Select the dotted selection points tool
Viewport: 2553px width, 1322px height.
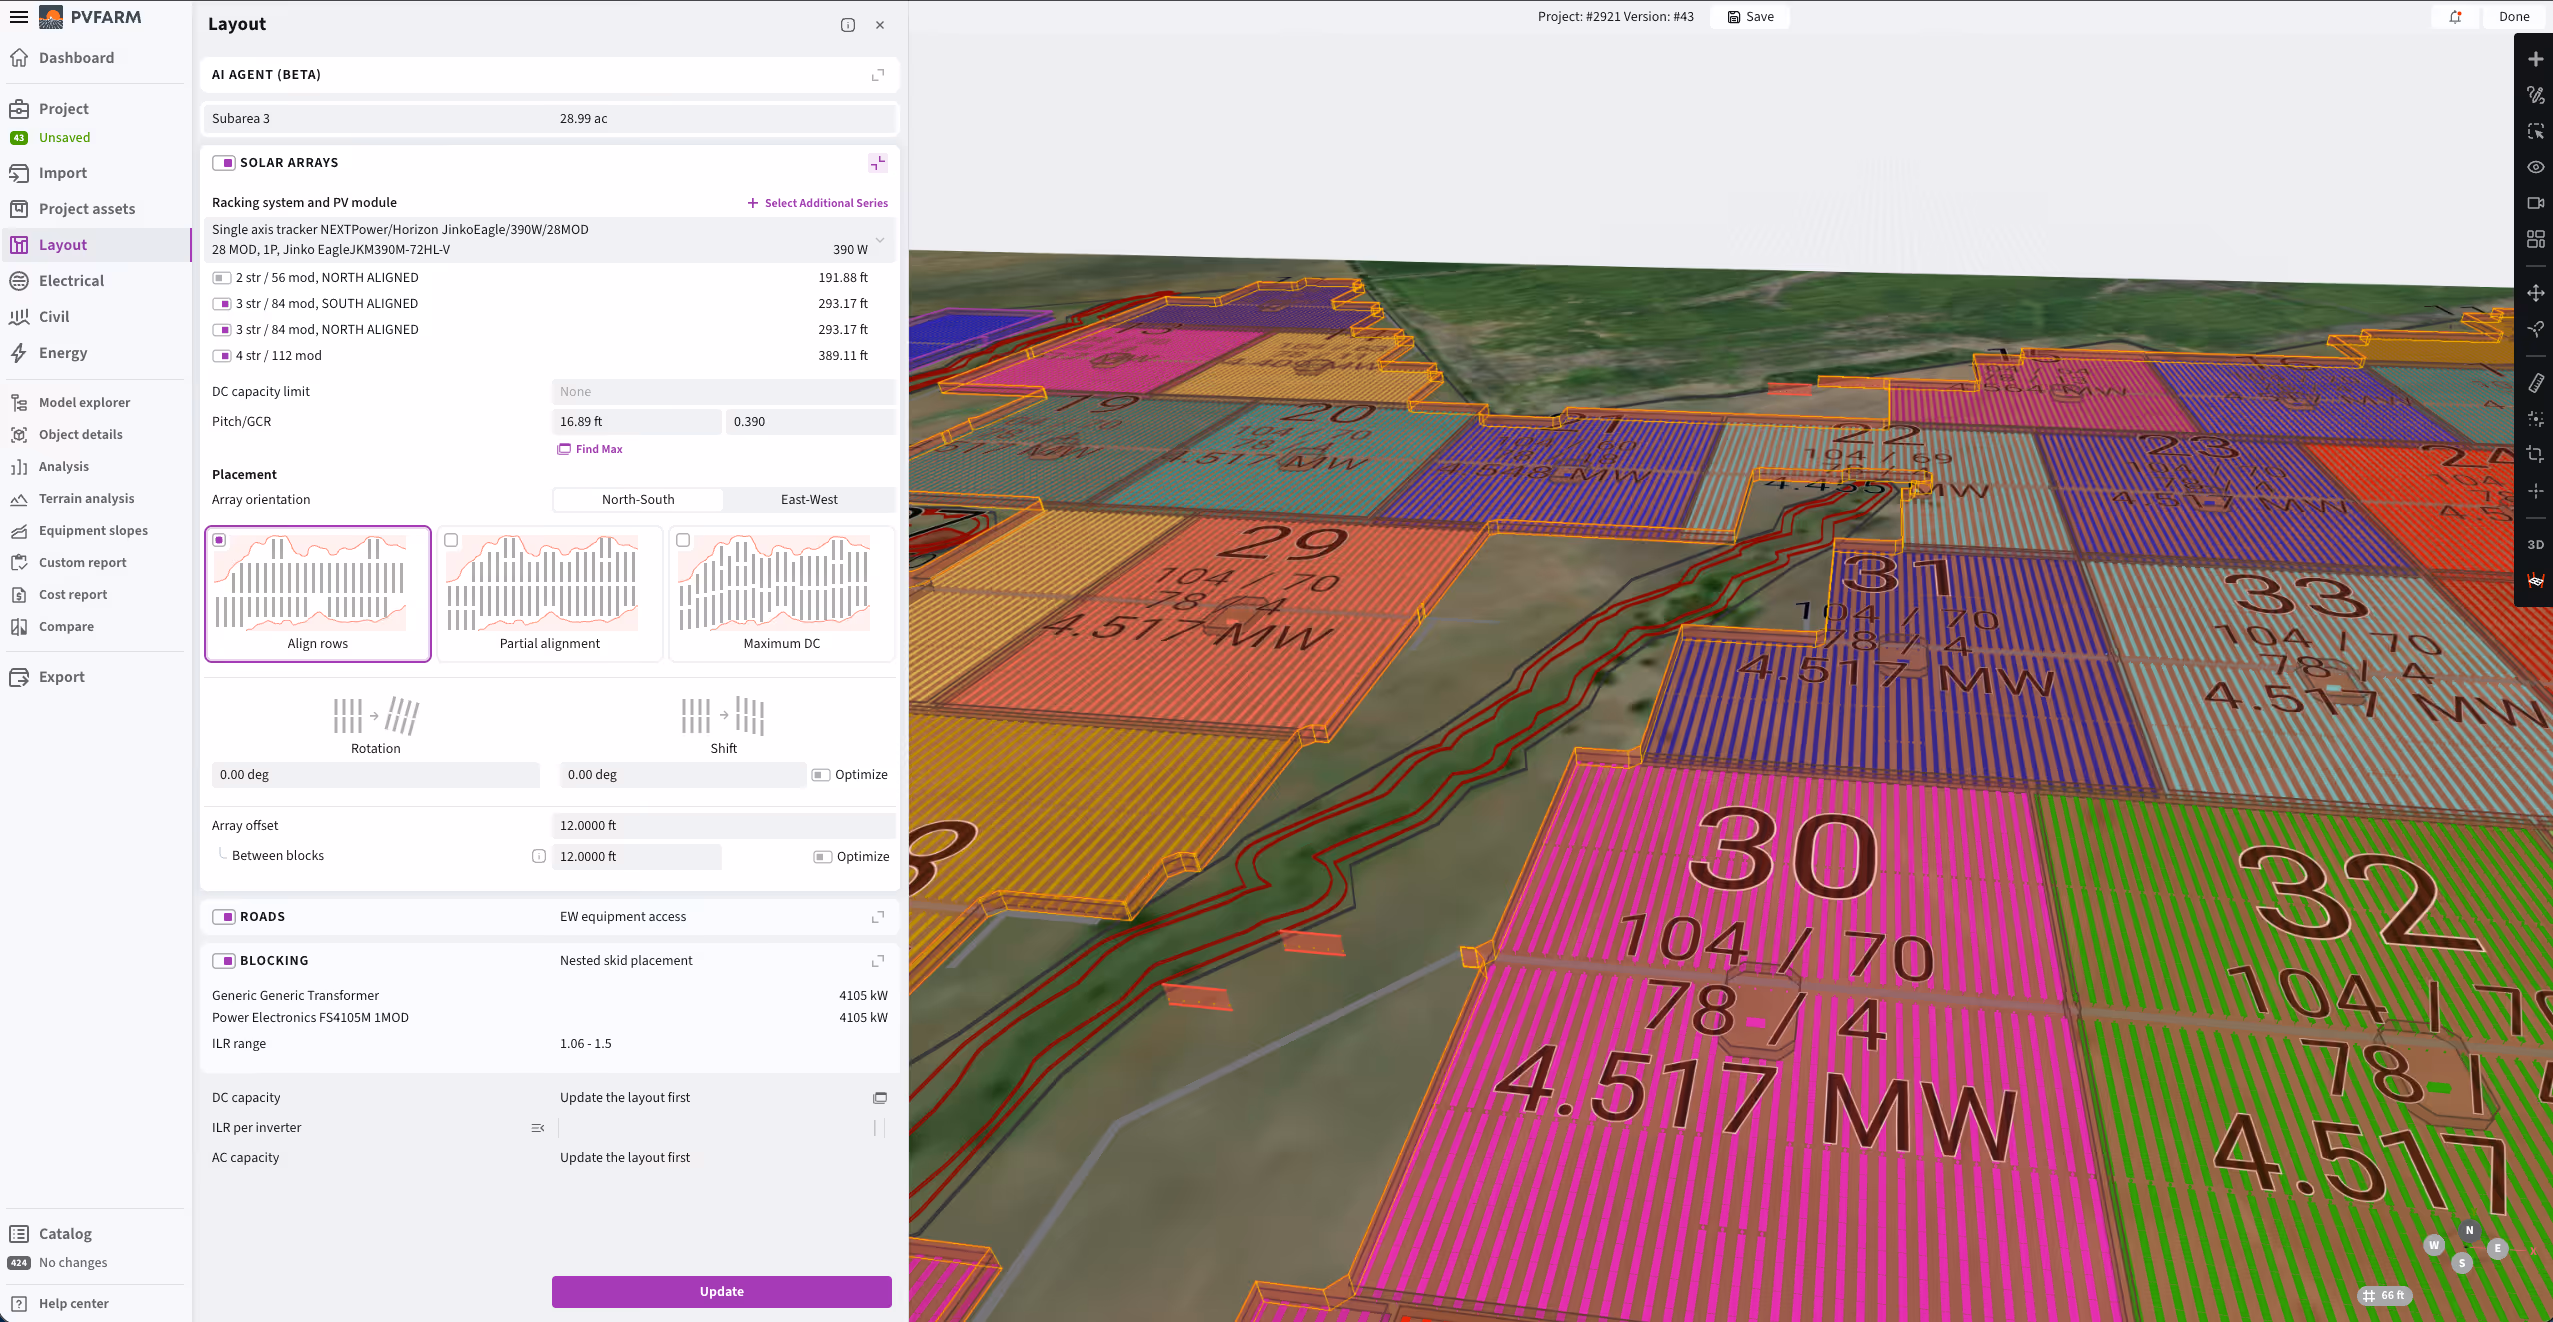coord(2535,420)
